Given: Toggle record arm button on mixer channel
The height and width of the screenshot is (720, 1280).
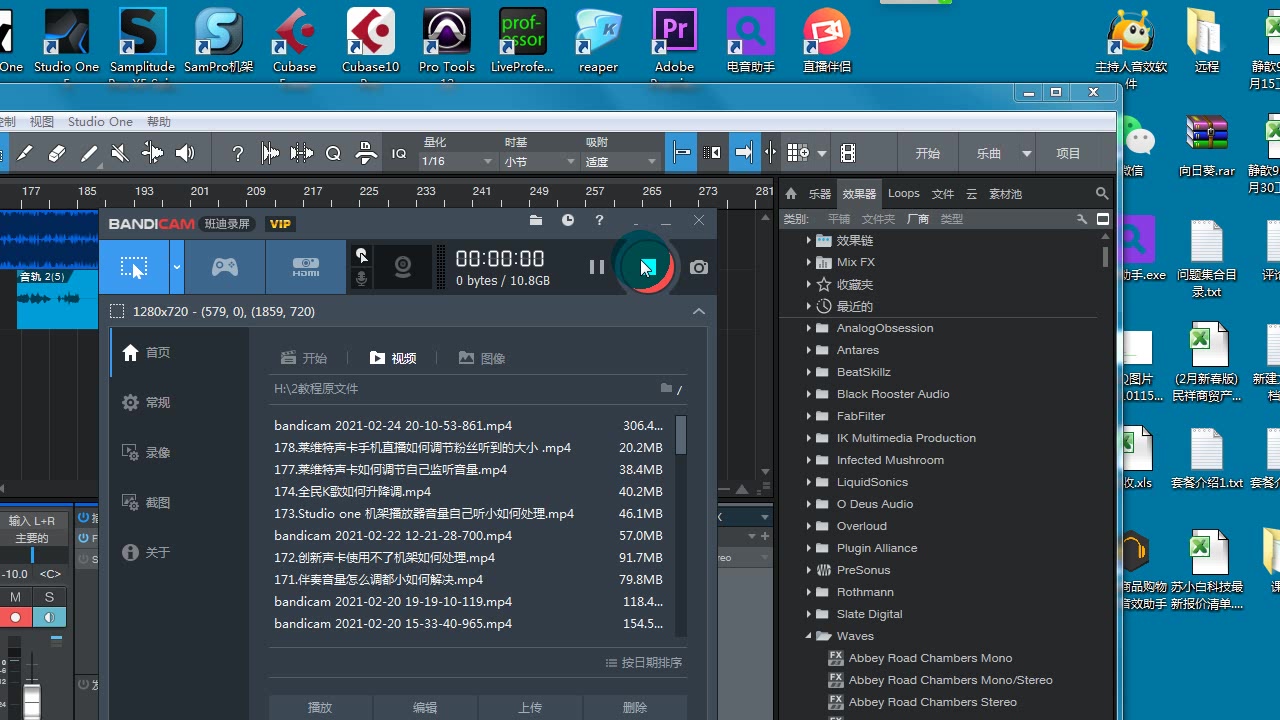Looking at the screenshot, I should [x=15, y=617].
